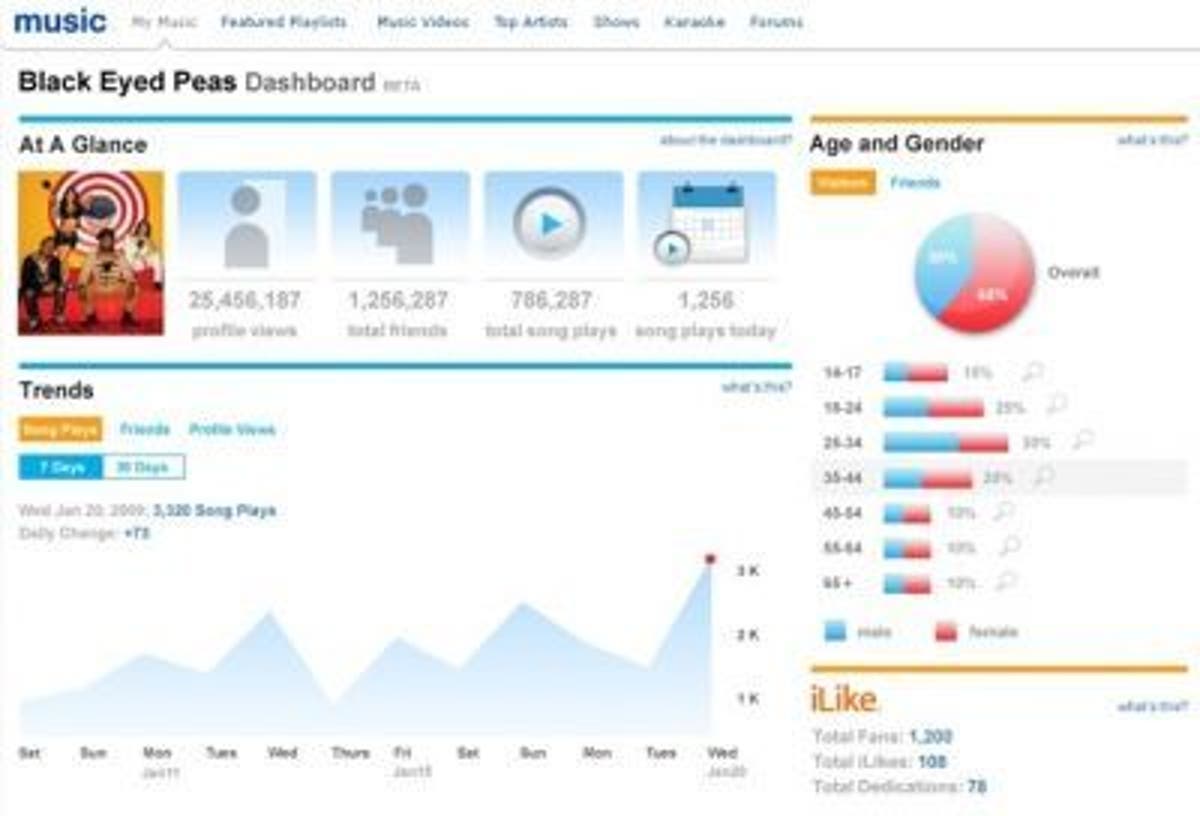Toggle Age and Gender to Friends
1200x816 pixels.
click(915, 183)
